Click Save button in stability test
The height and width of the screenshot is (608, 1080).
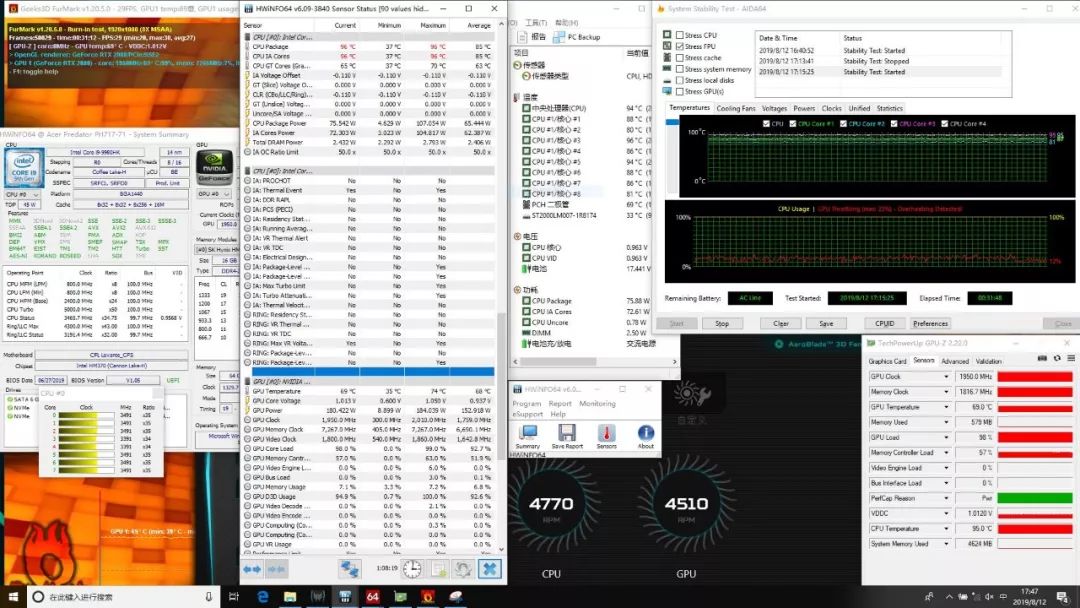pyautogui.click(x=826, y=323)
